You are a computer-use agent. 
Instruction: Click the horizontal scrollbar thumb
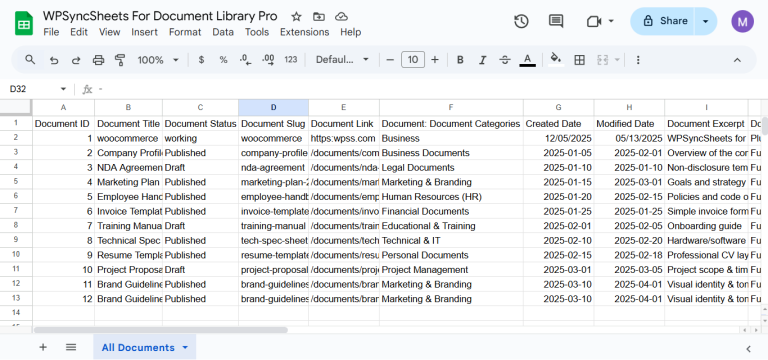pos(161,330)
